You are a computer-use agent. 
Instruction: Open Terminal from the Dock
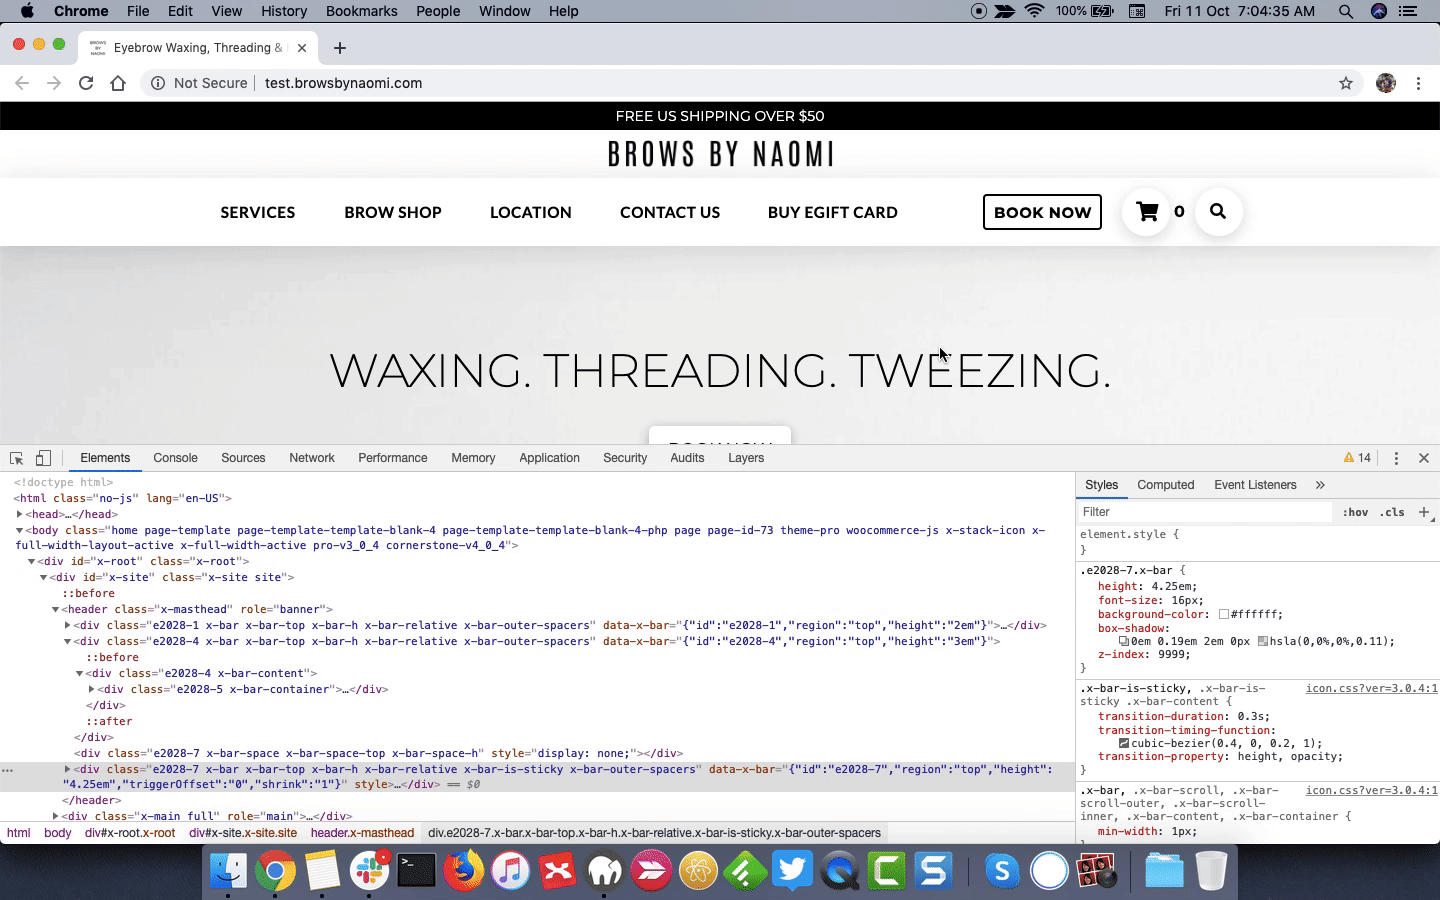[x=416, y=871]
